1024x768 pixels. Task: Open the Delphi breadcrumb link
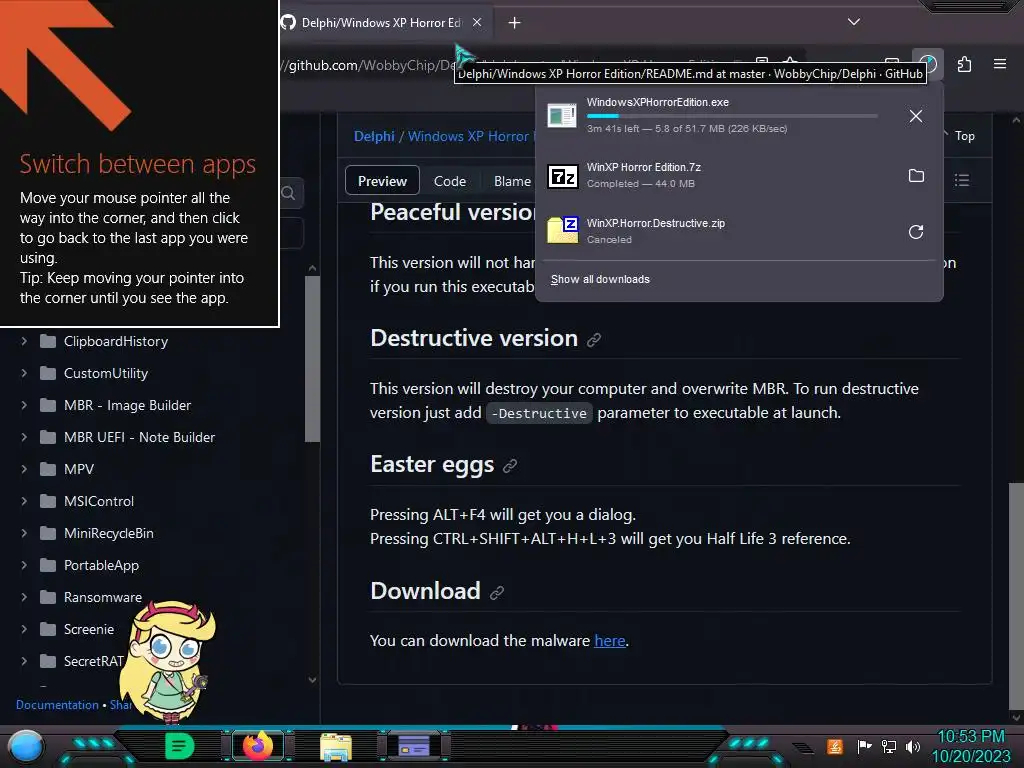click(x=374, y=136)
